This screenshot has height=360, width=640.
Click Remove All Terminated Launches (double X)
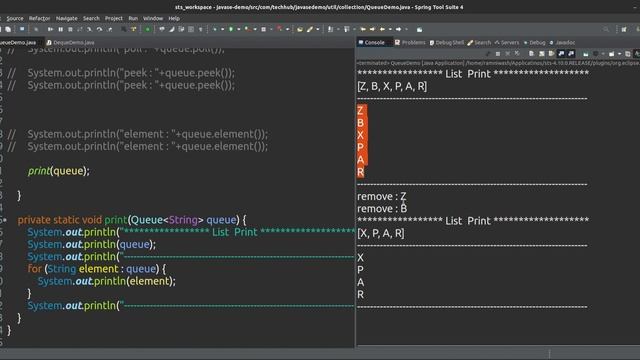point(517,54)
